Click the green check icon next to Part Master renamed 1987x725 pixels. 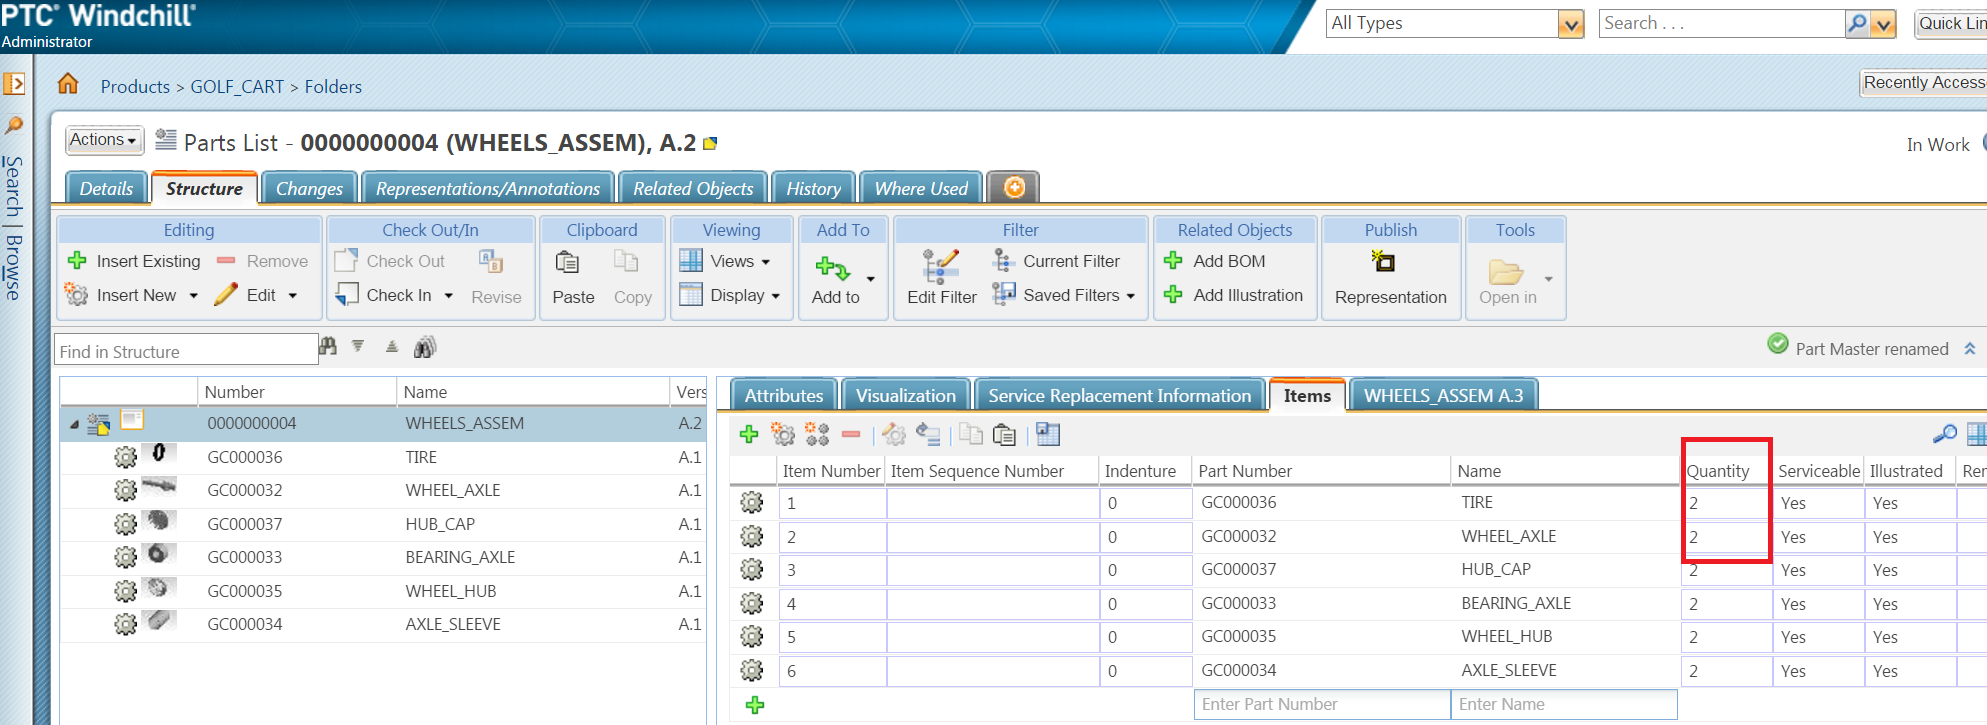click(x=1778, y=344)
